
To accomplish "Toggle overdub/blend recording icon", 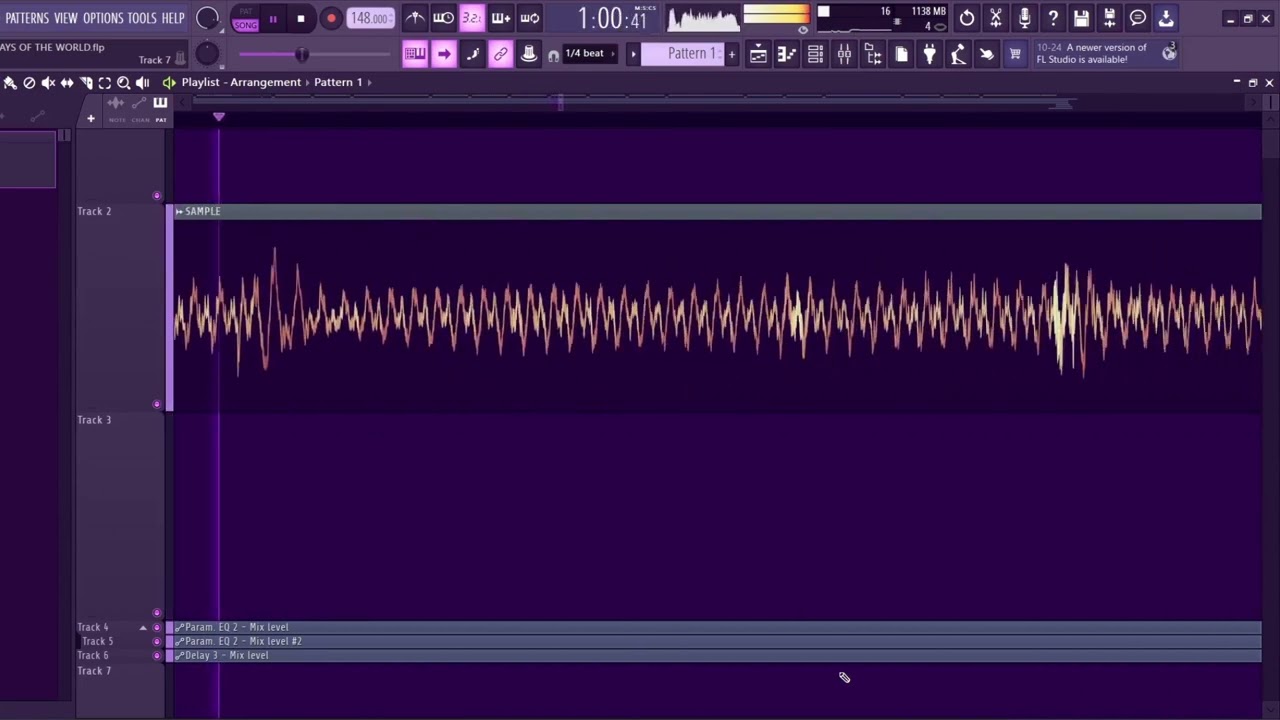I will (501, 18).
